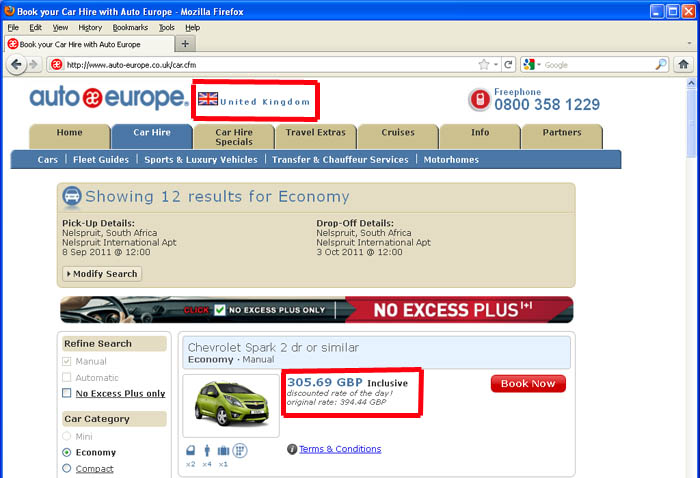Select the Compact car category radio
The image size is (700, 478).
(x=67, y=468)
